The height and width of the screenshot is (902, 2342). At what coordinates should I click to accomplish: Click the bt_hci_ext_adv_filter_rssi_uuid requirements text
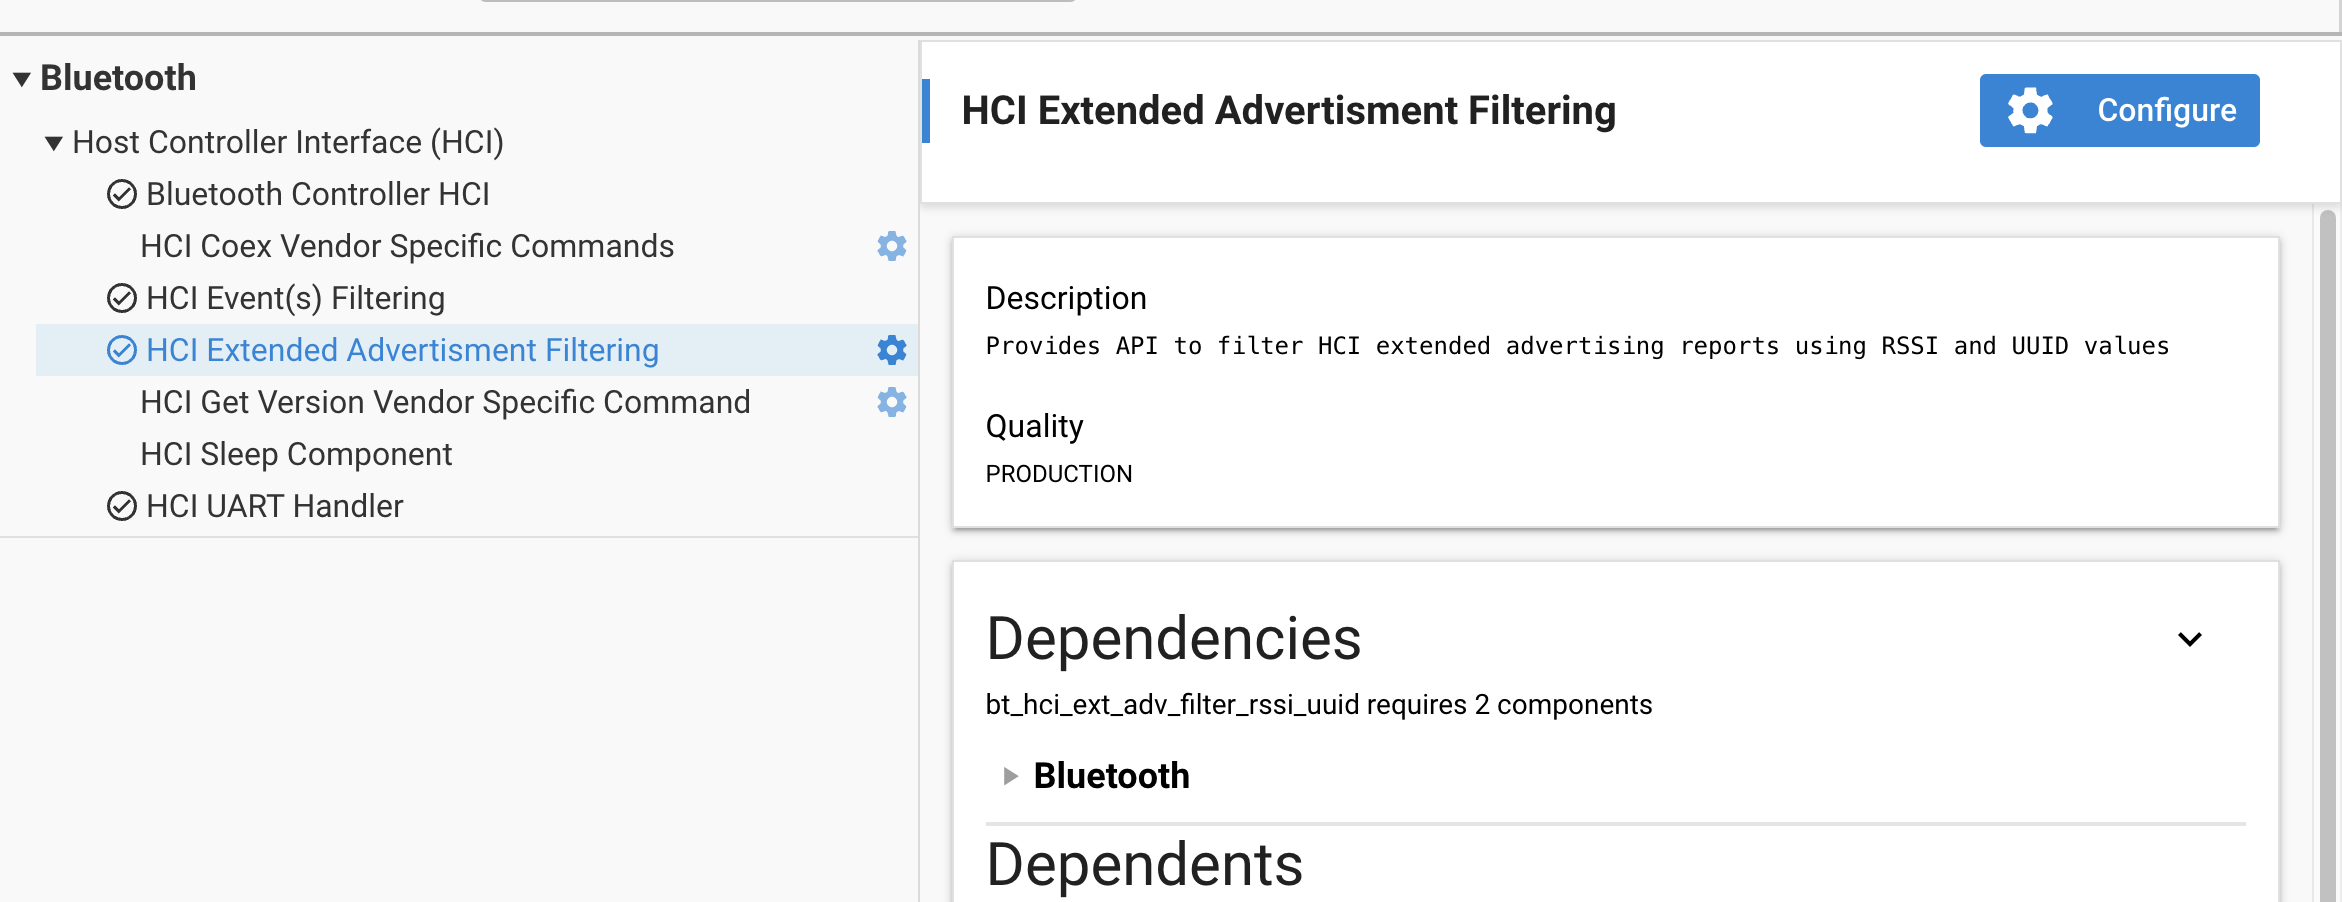click(1318, 704)
